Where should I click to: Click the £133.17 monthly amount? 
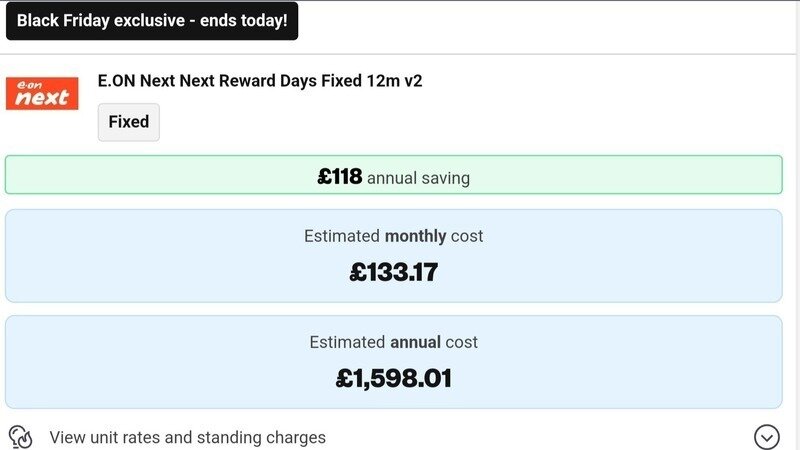pyautogui.click(x=393, y=272)
